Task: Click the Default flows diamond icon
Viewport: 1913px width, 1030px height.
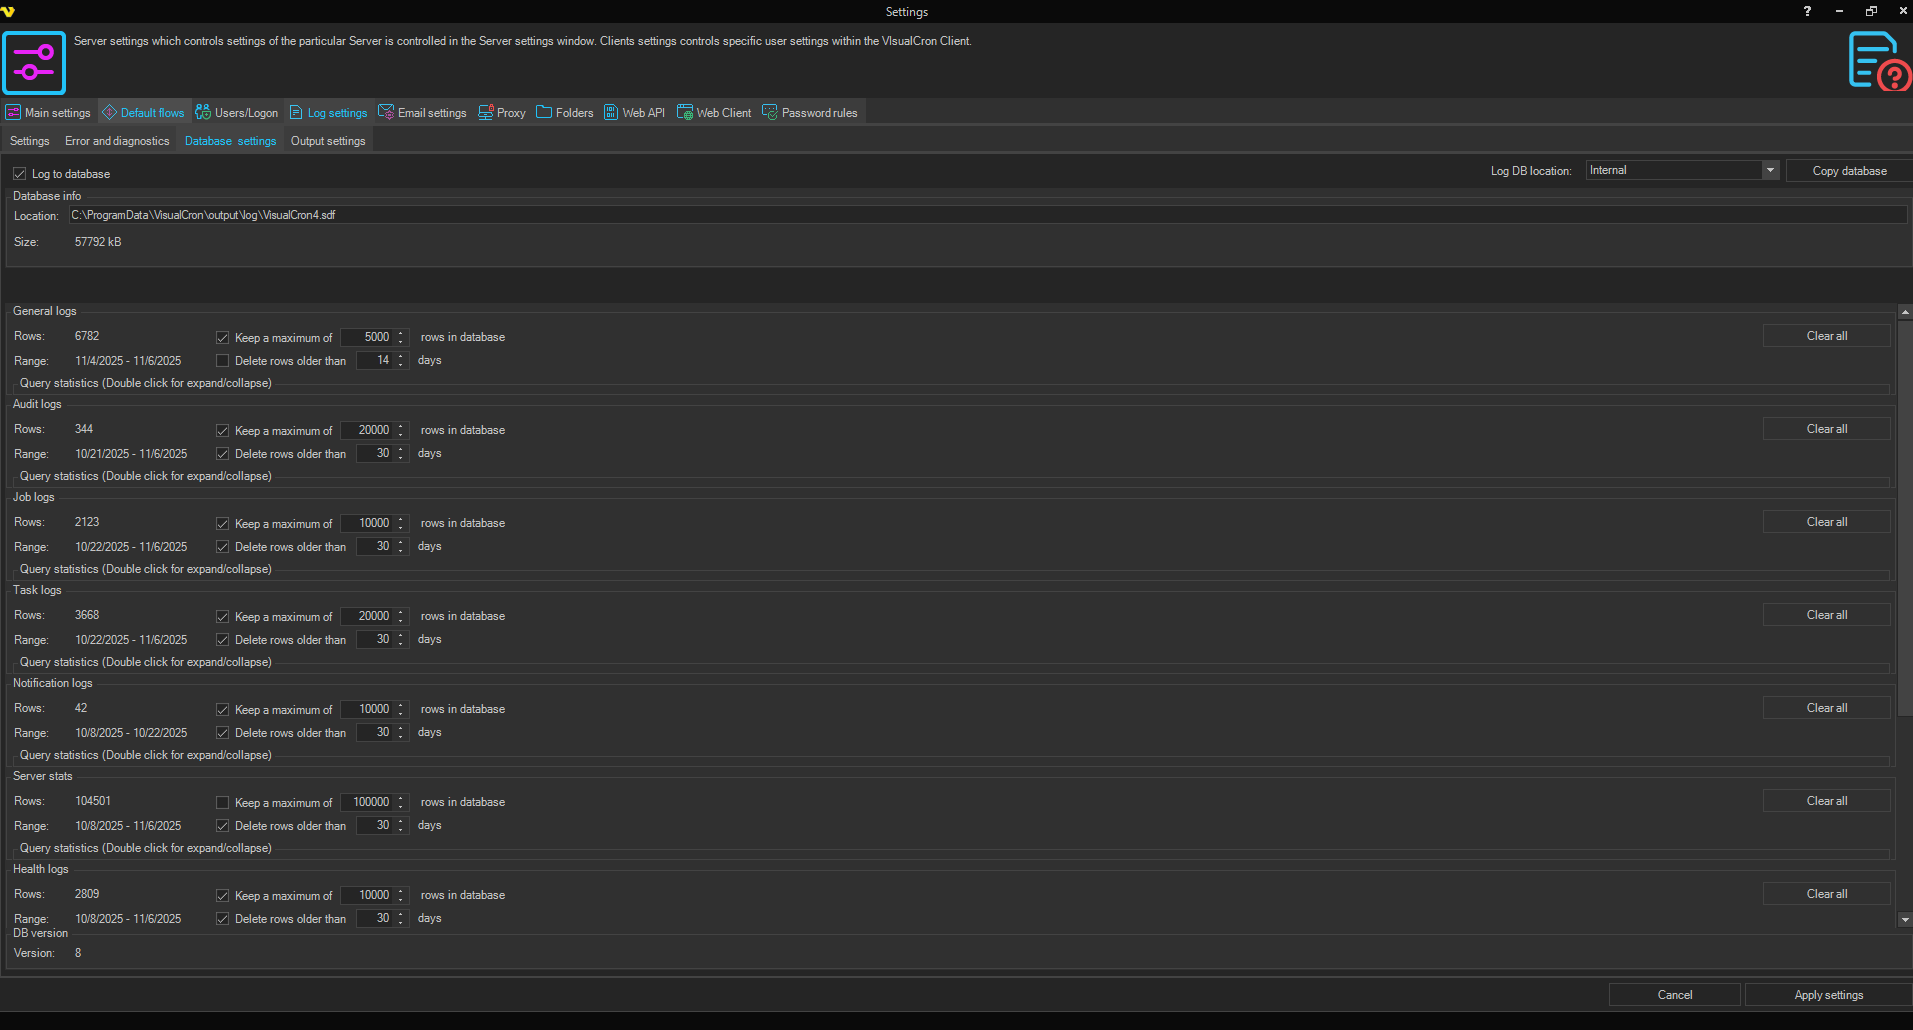Action: (109, 112)
